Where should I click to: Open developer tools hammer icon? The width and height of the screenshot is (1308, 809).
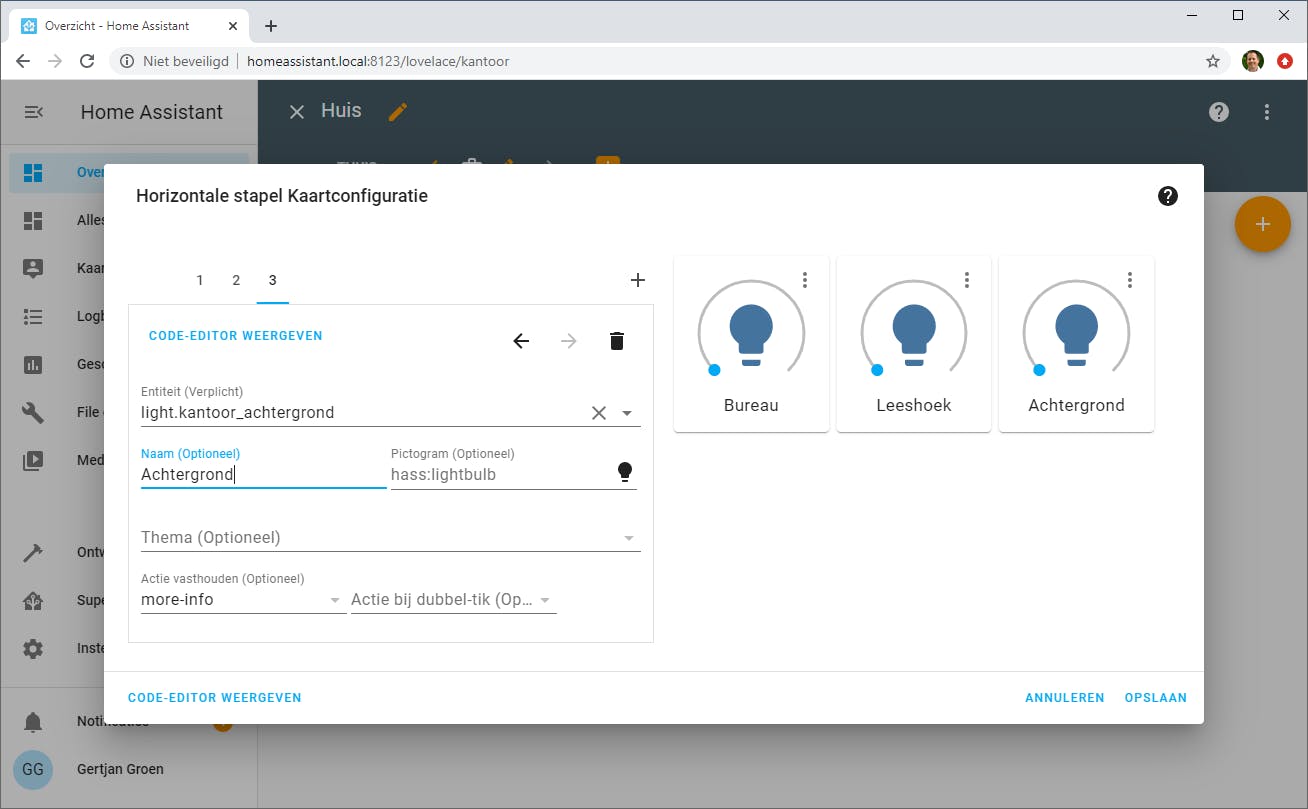[x=33, y=553]
